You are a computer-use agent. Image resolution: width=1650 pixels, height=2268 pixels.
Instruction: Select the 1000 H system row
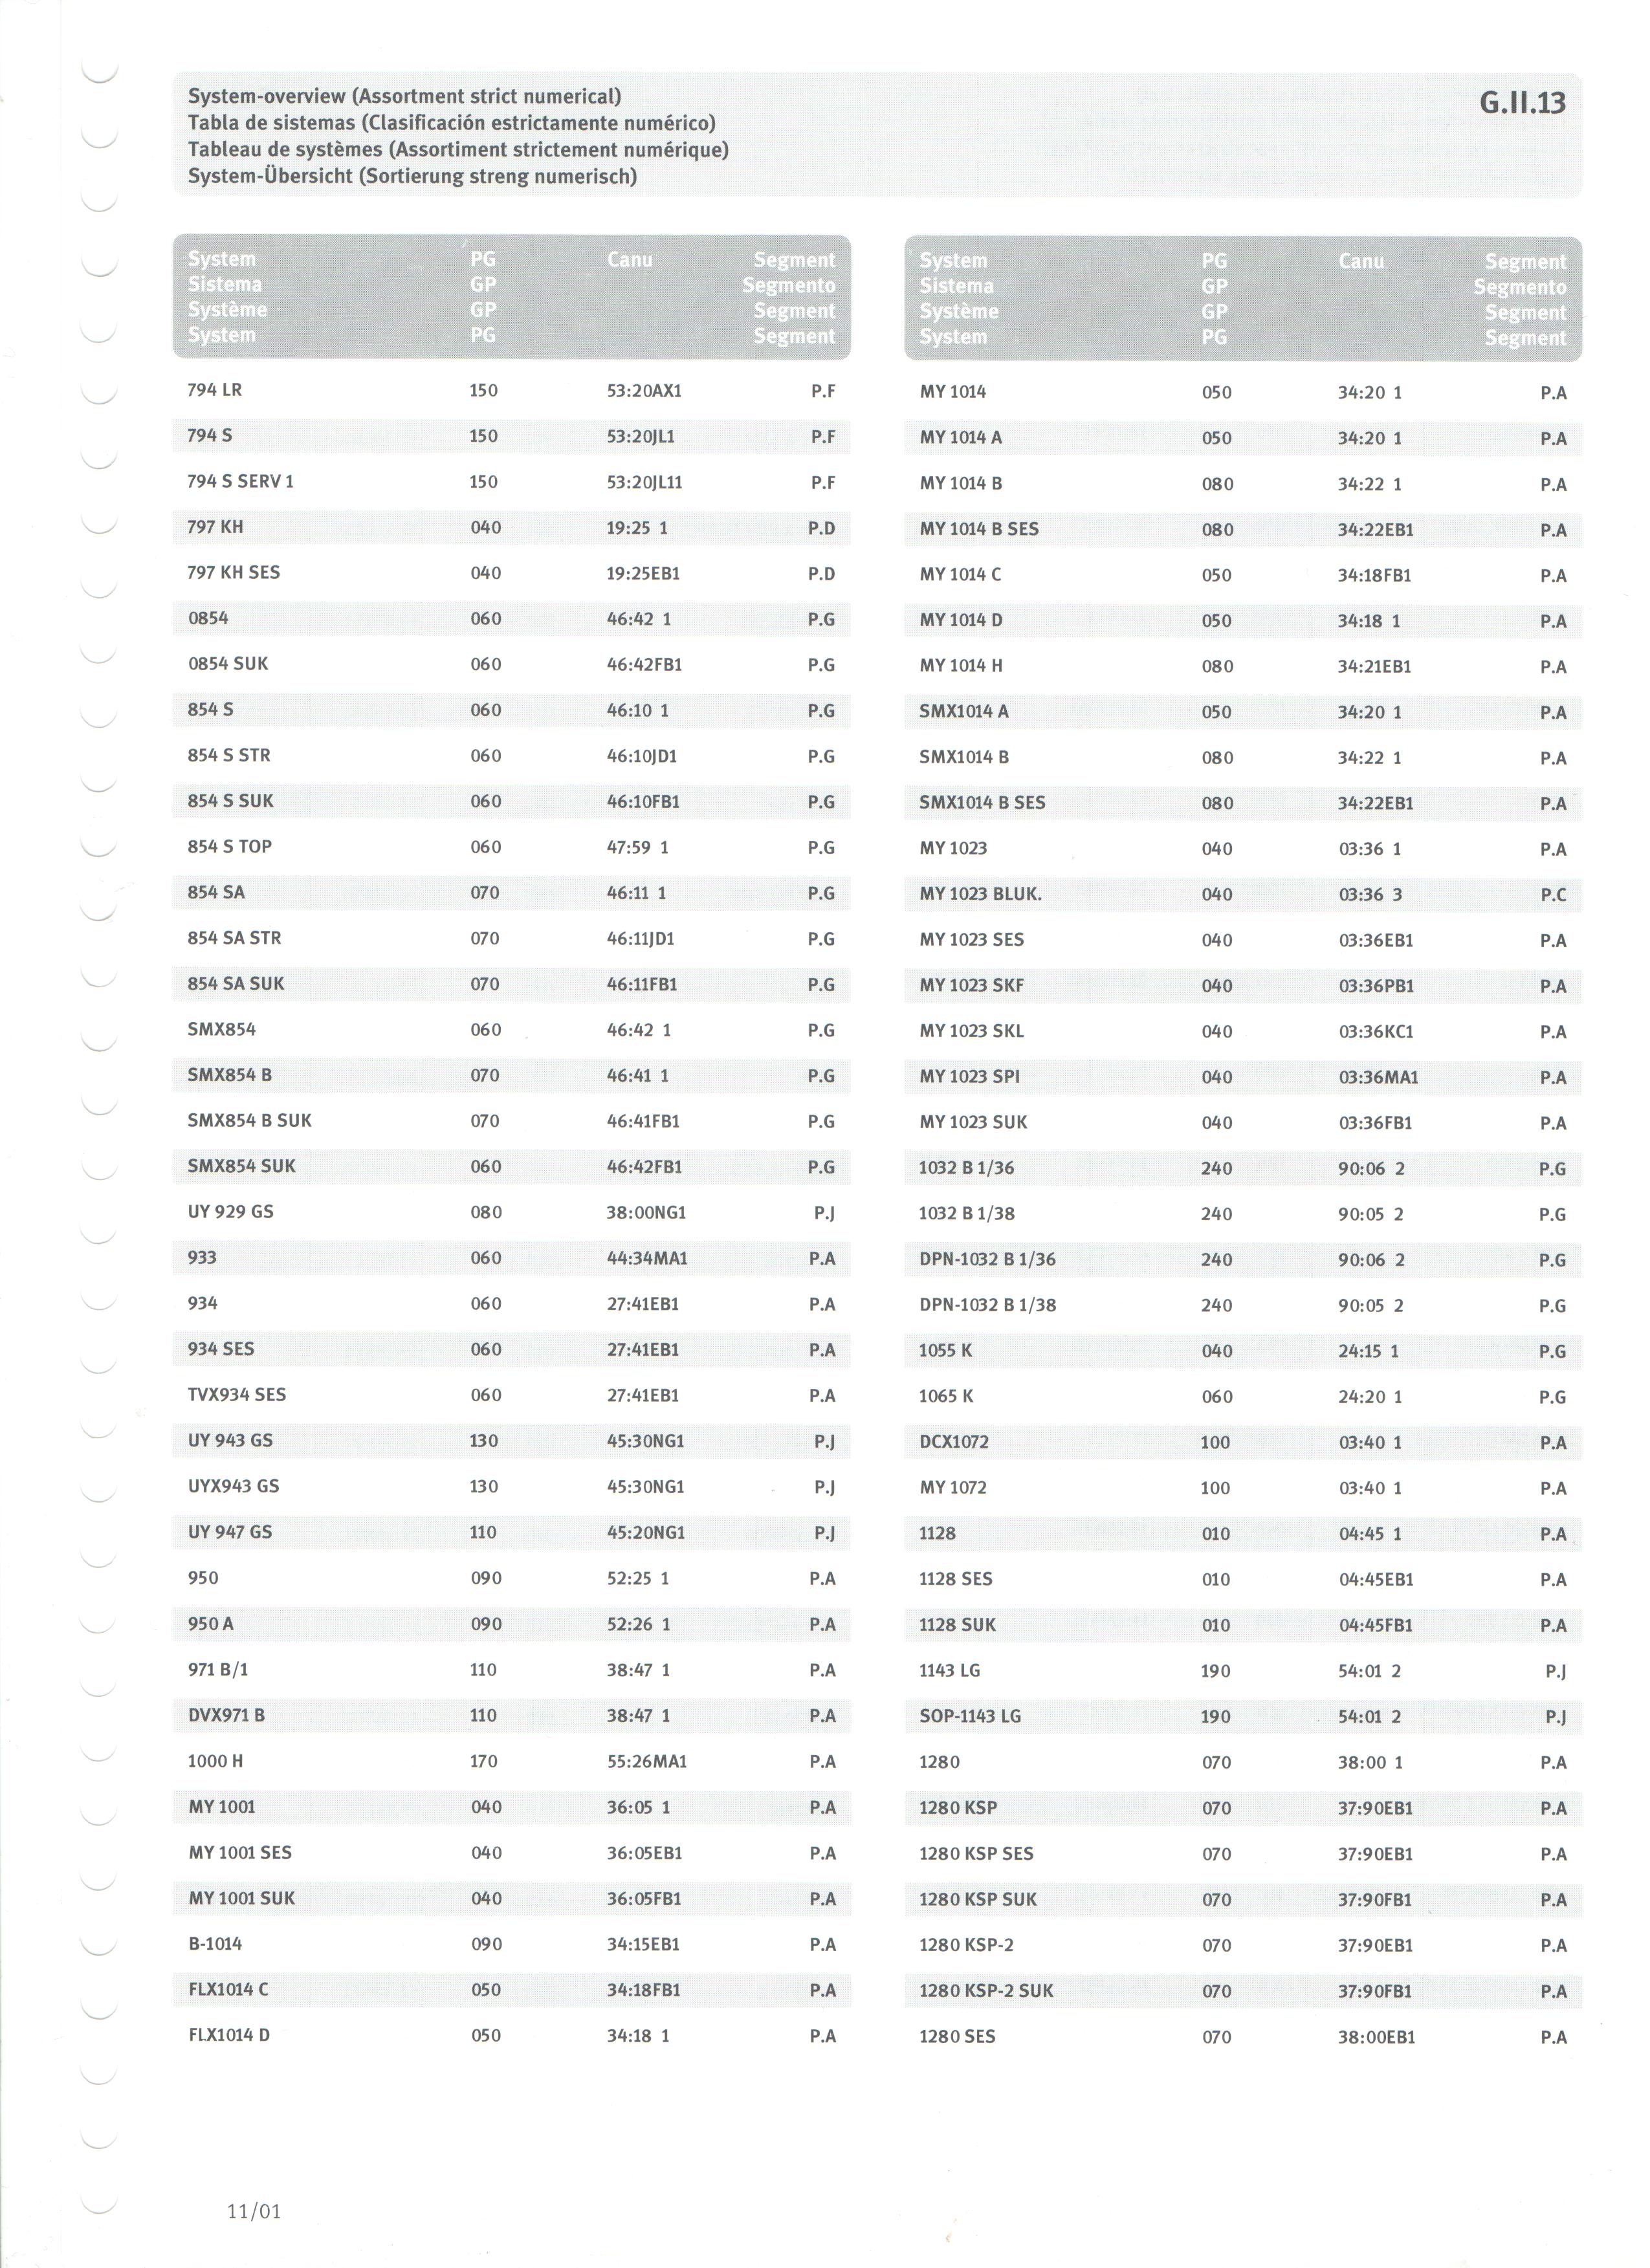[511, 1761]
